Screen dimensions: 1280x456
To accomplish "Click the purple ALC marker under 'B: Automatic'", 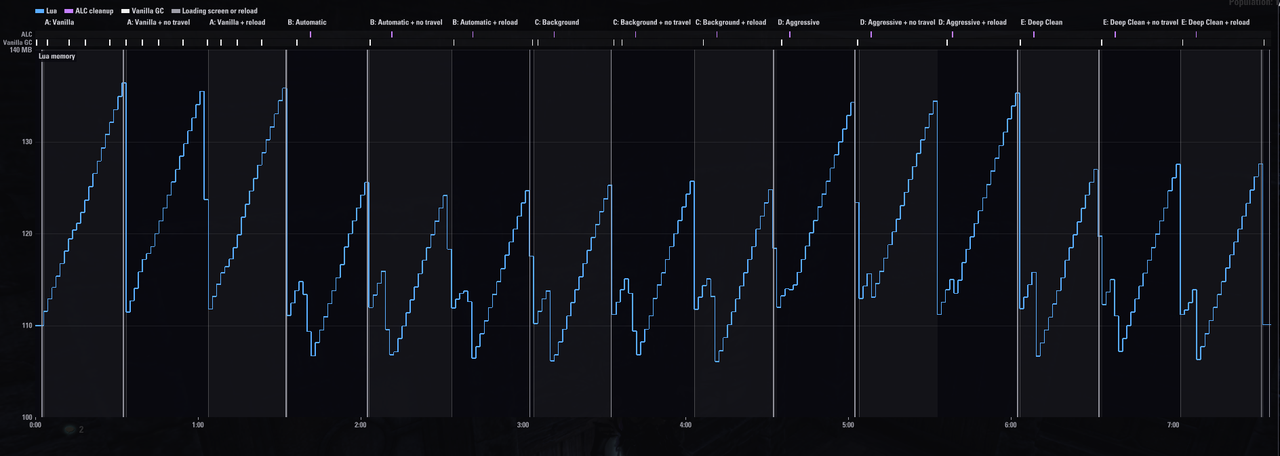I will point(311,35).
